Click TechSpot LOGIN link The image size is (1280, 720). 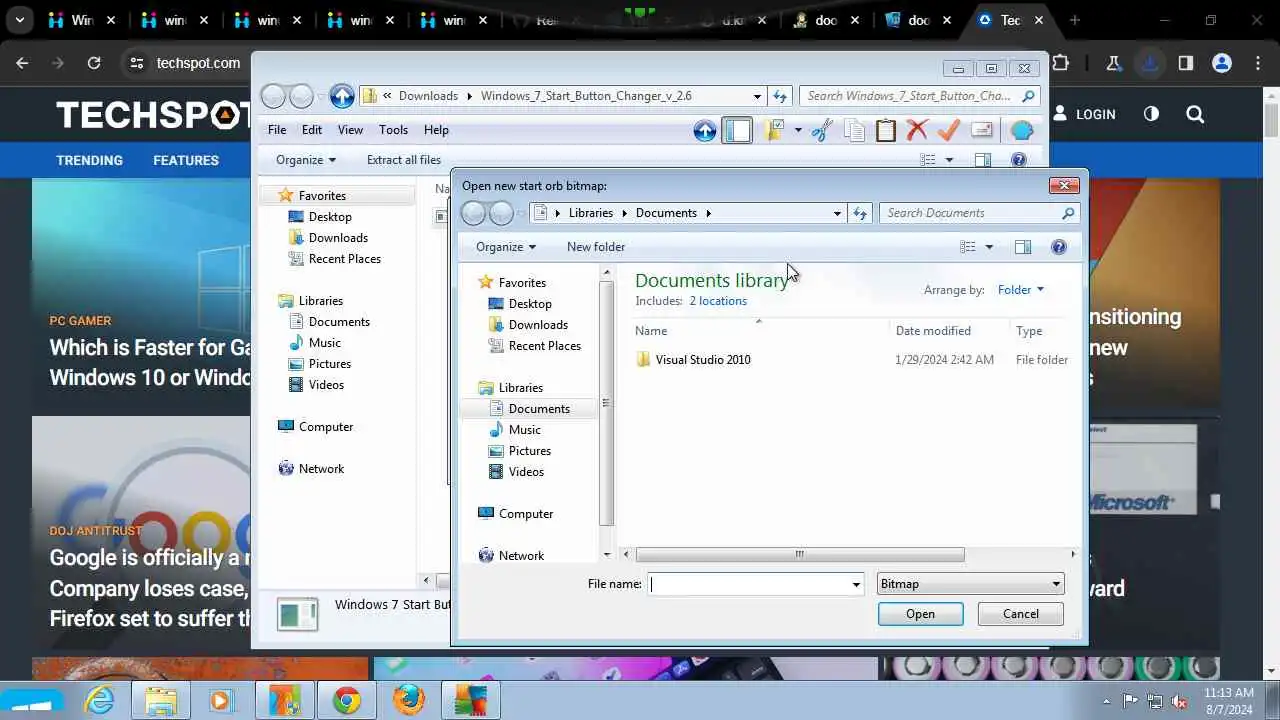coord(1084,114)
